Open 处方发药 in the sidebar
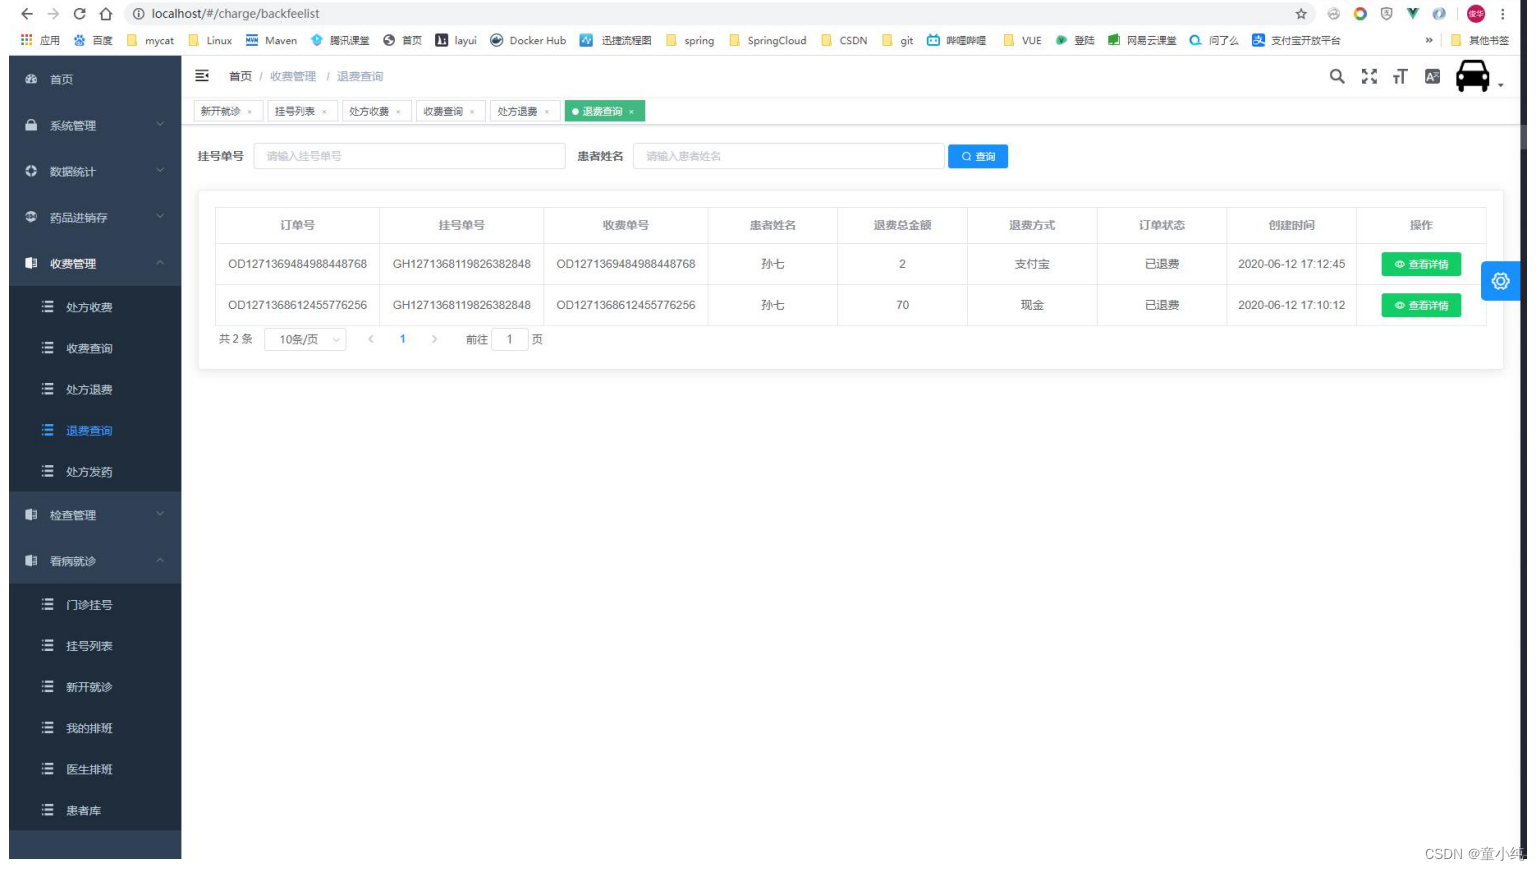This screenshot has width=1540, height=870. pyautogui.click(x=95, y=471)
